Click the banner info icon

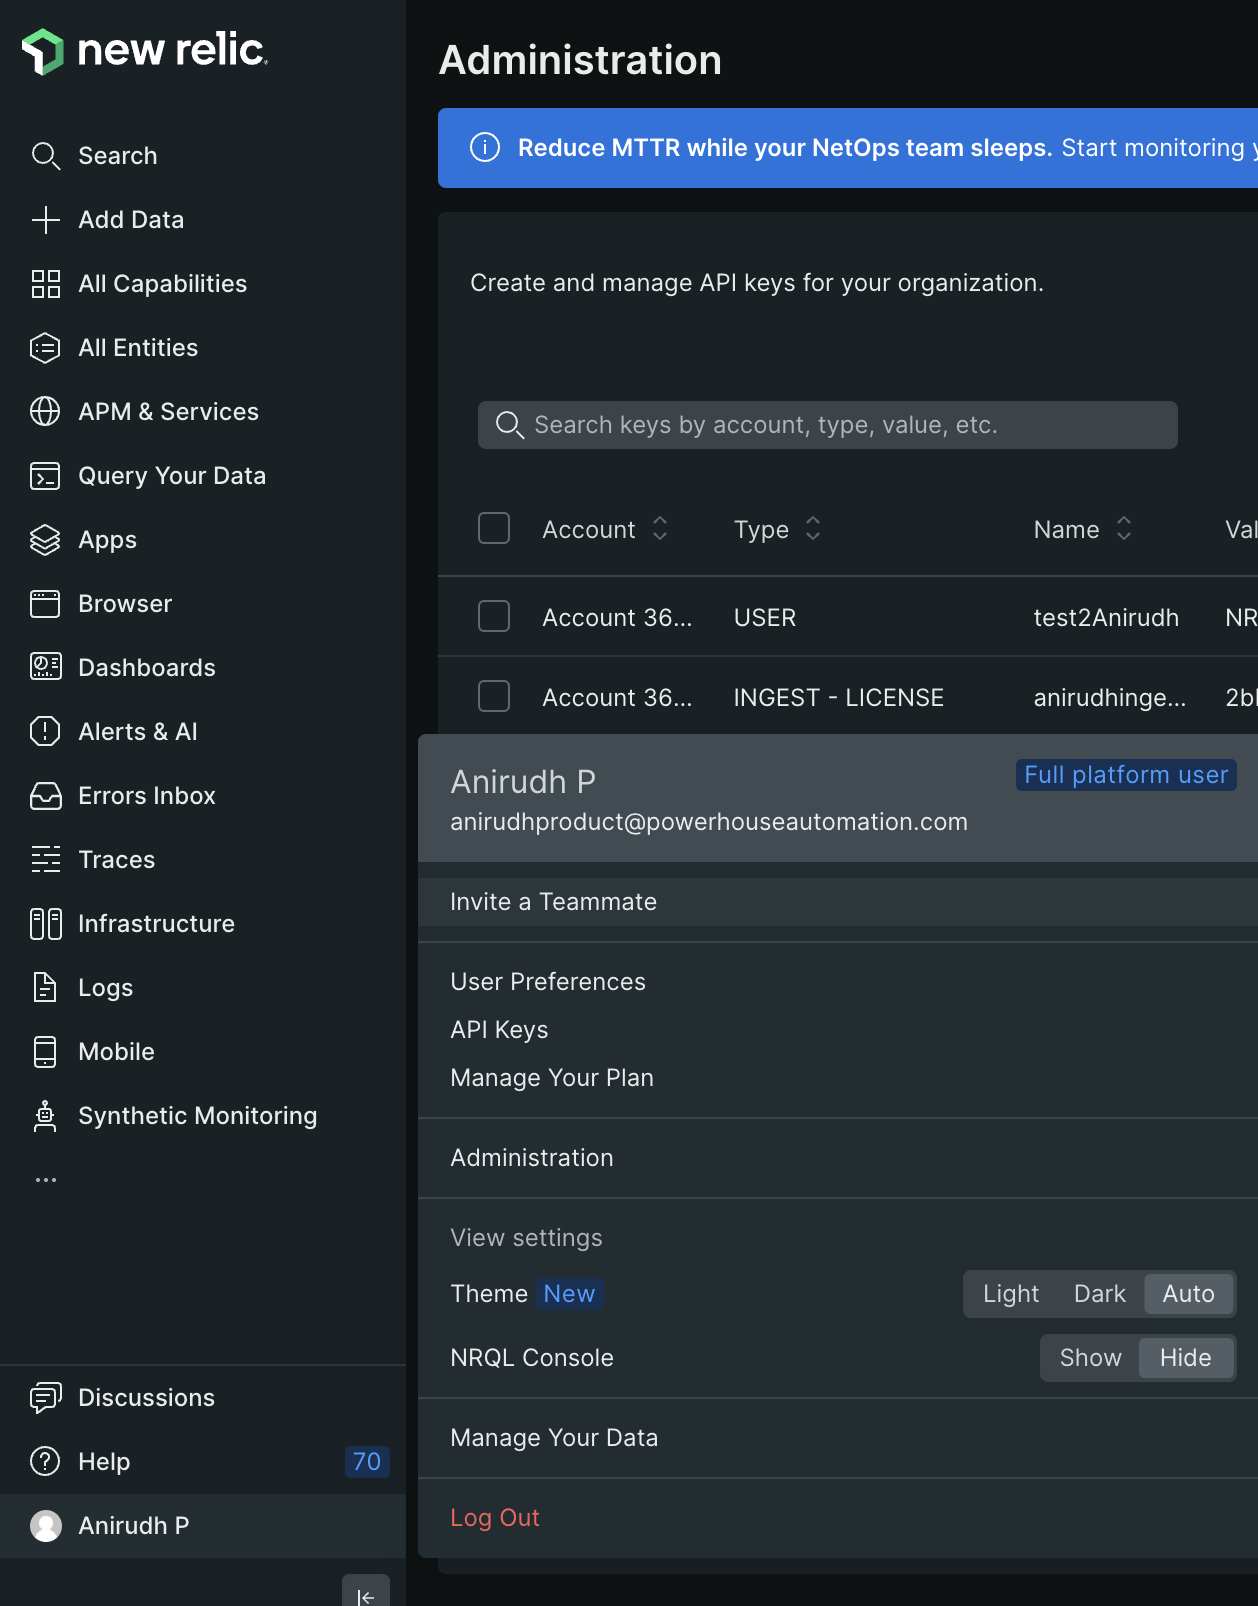click(485, 148)
